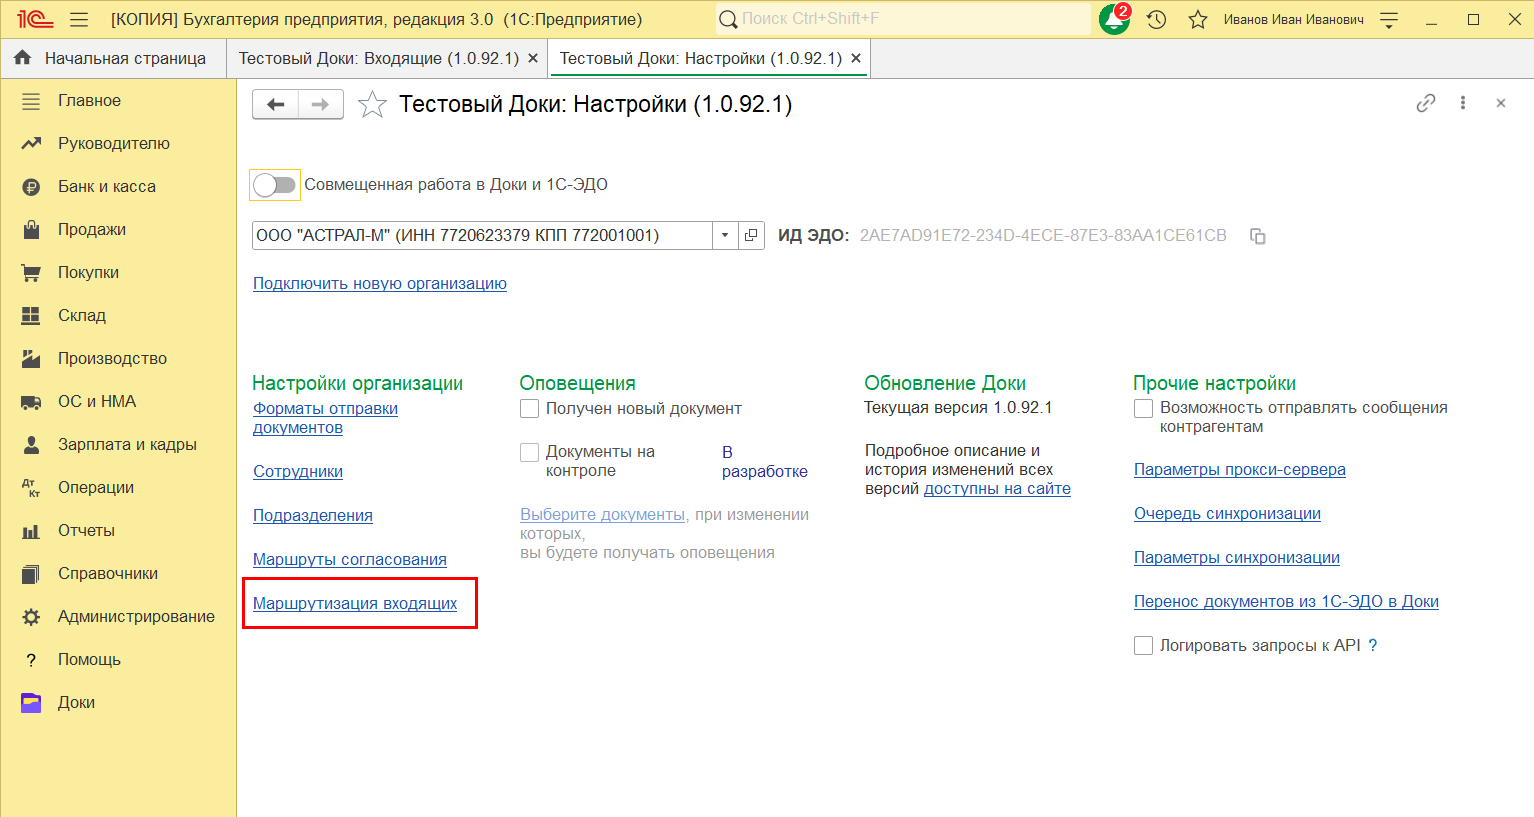
Task: Open Перенос документов из 1С-ЭДО в Доки
Action: [x=1286, y=602]
